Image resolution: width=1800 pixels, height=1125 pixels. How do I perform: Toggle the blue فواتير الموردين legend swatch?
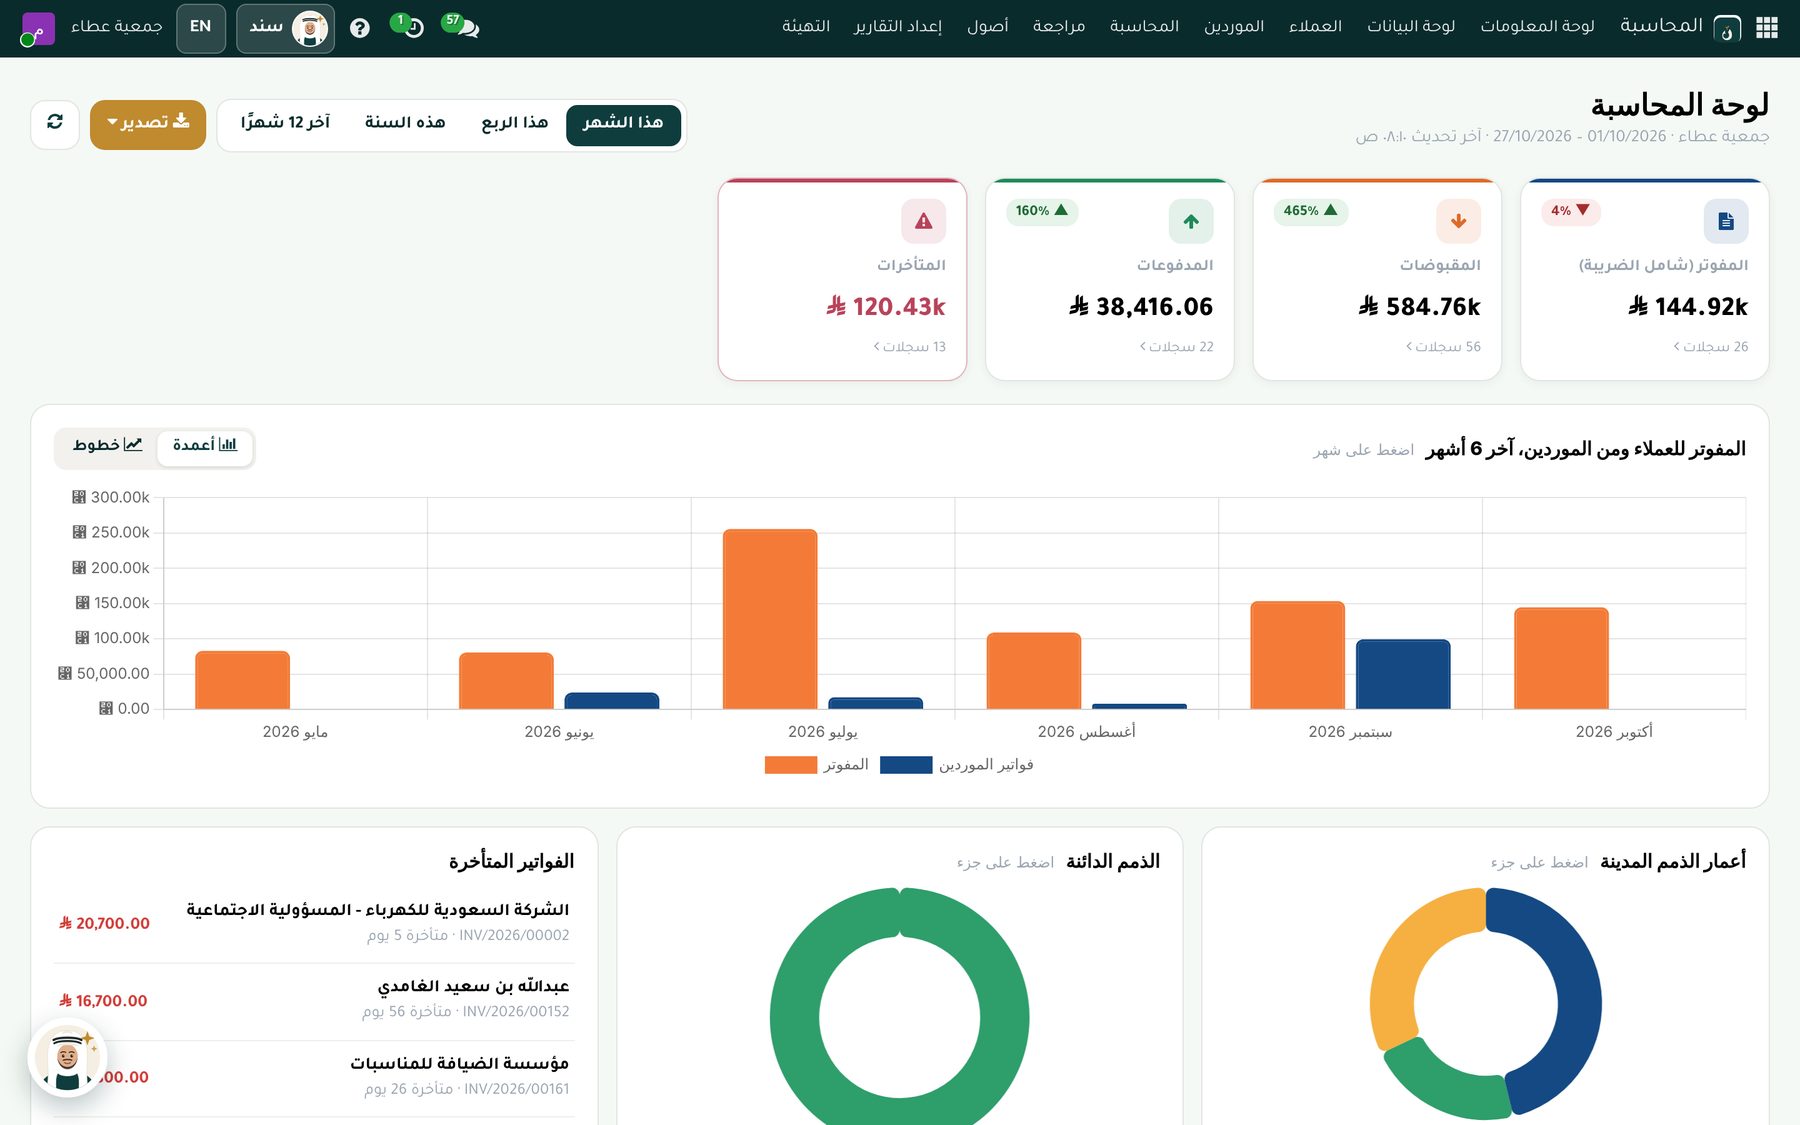tap(906, 765)
